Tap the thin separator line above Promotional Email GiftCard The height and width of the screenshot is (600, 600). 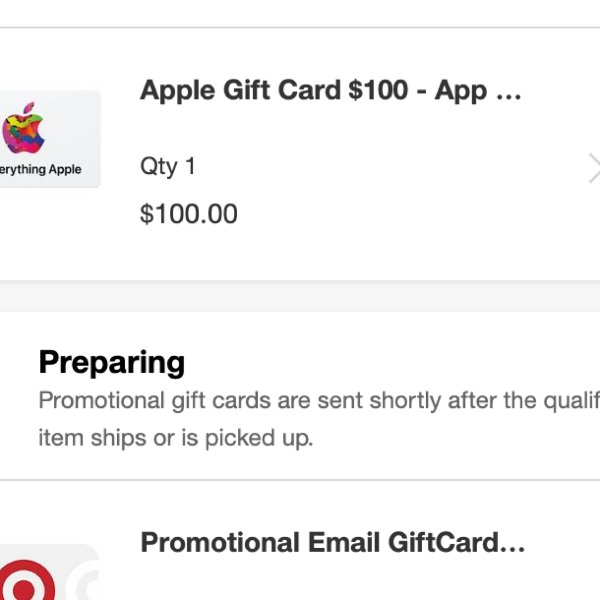[x=300, y=480]
